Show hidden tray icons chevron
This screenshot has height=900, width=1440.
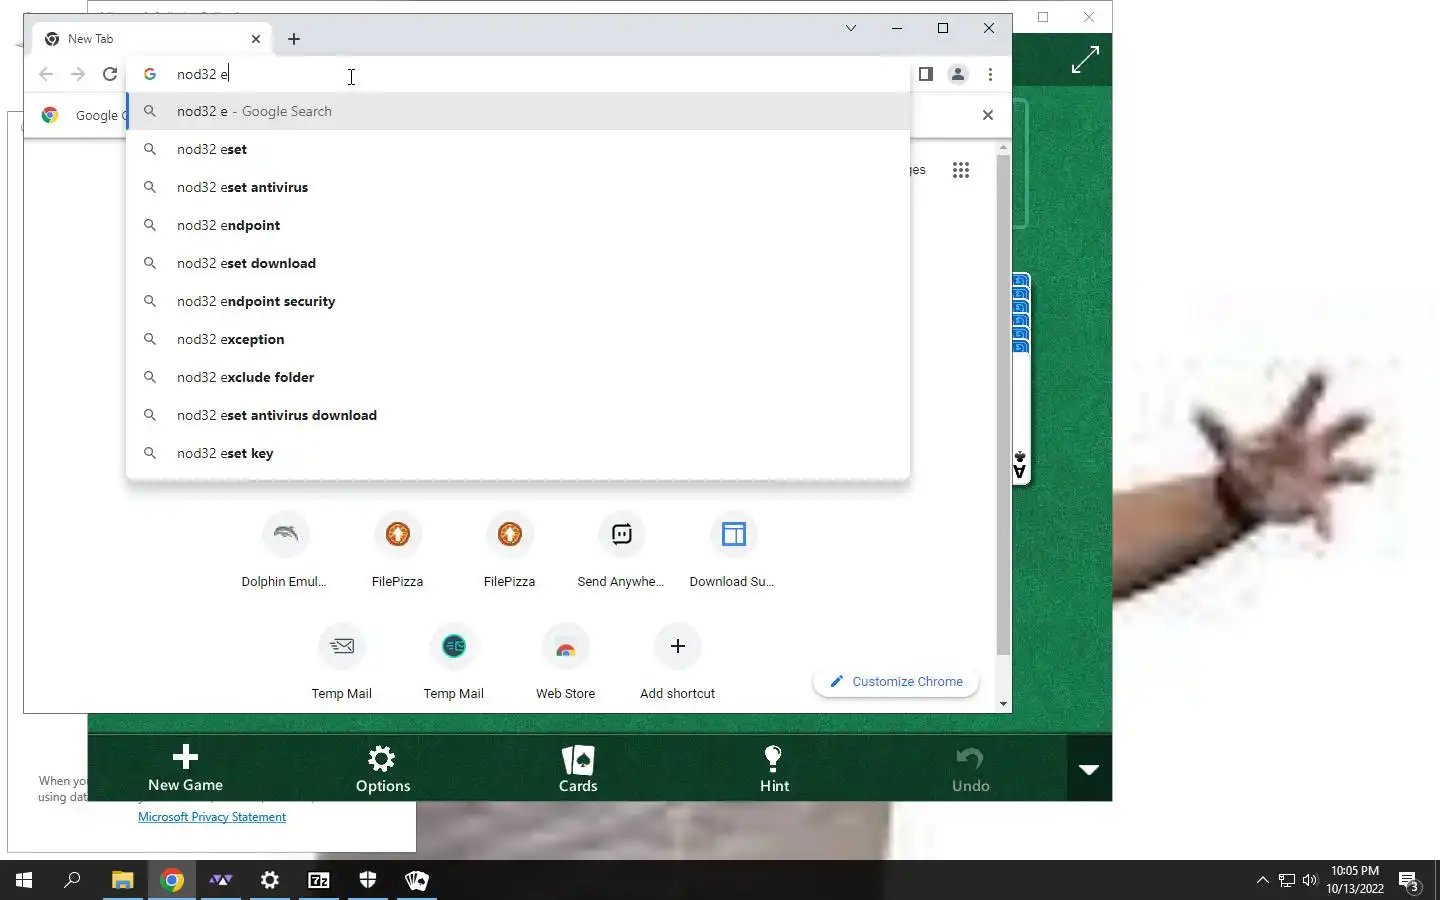tap(1262, 880)
